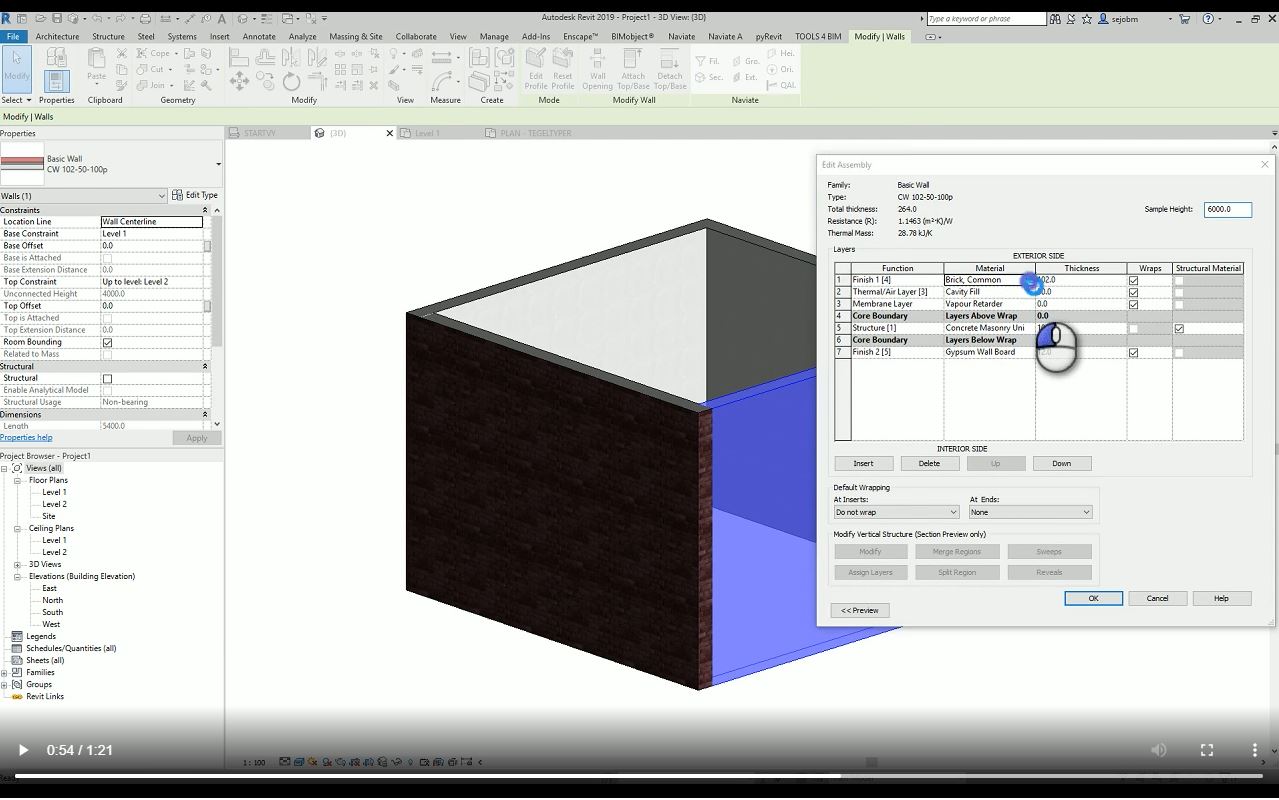Screen dimensions: 1279x800
Task: Toggle the Room Bounding checkbox
Action: [107, 342]
